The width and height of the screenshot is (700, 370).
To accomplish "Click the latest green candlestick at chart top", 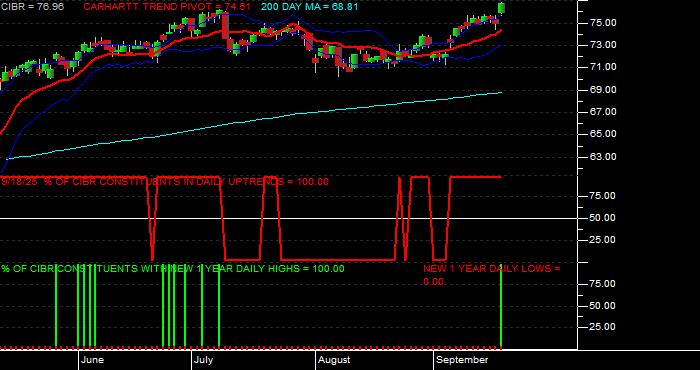I will click(501, 8).
